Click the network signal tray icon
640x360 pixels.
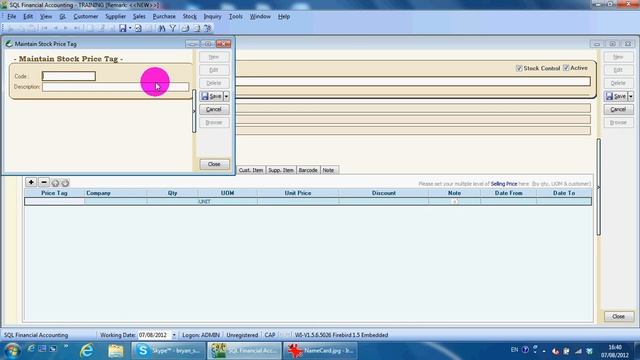pos(578,351)
